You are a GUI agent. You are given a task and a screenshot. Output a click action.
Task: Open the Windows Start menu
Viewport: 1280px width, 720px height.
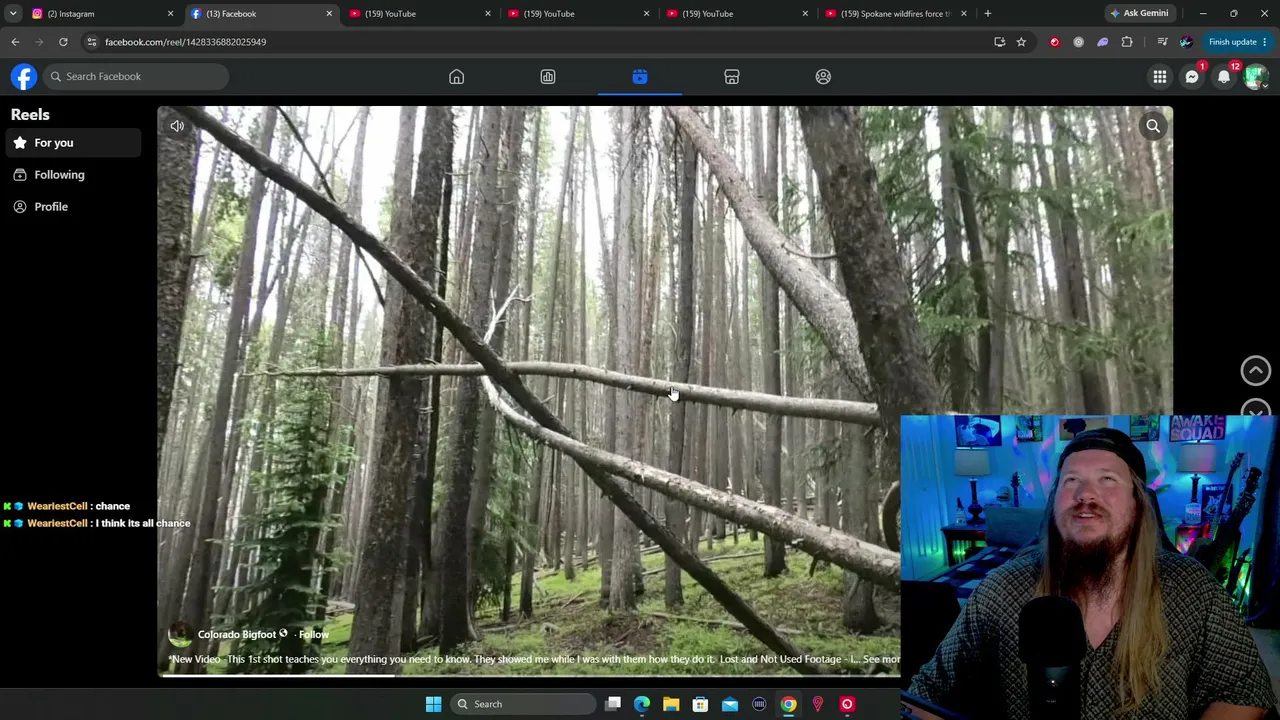coord(433,704)
